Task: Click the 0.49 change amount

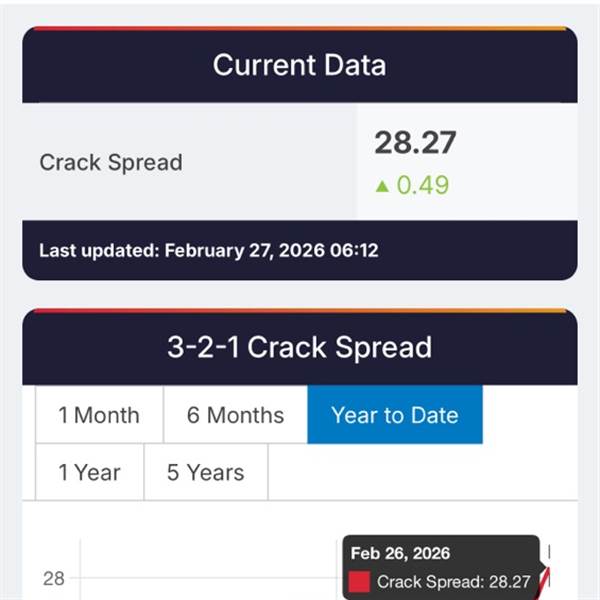Action: click(x=423, y=185)
